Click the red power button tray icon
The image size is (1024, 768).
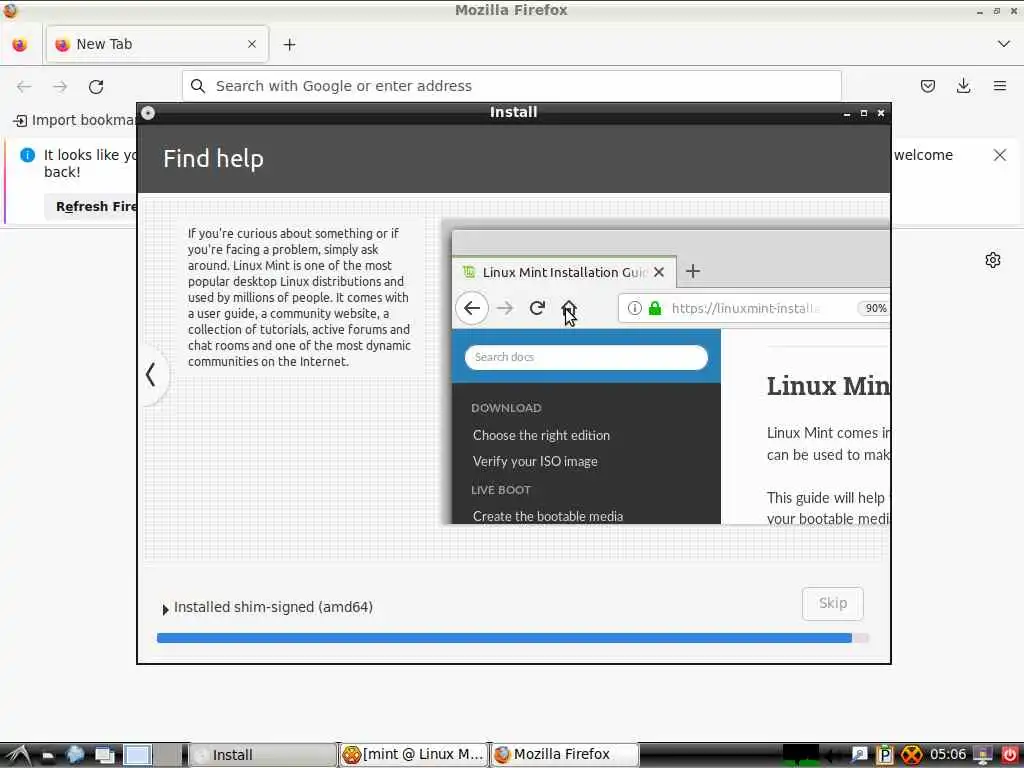[1009, 755]
